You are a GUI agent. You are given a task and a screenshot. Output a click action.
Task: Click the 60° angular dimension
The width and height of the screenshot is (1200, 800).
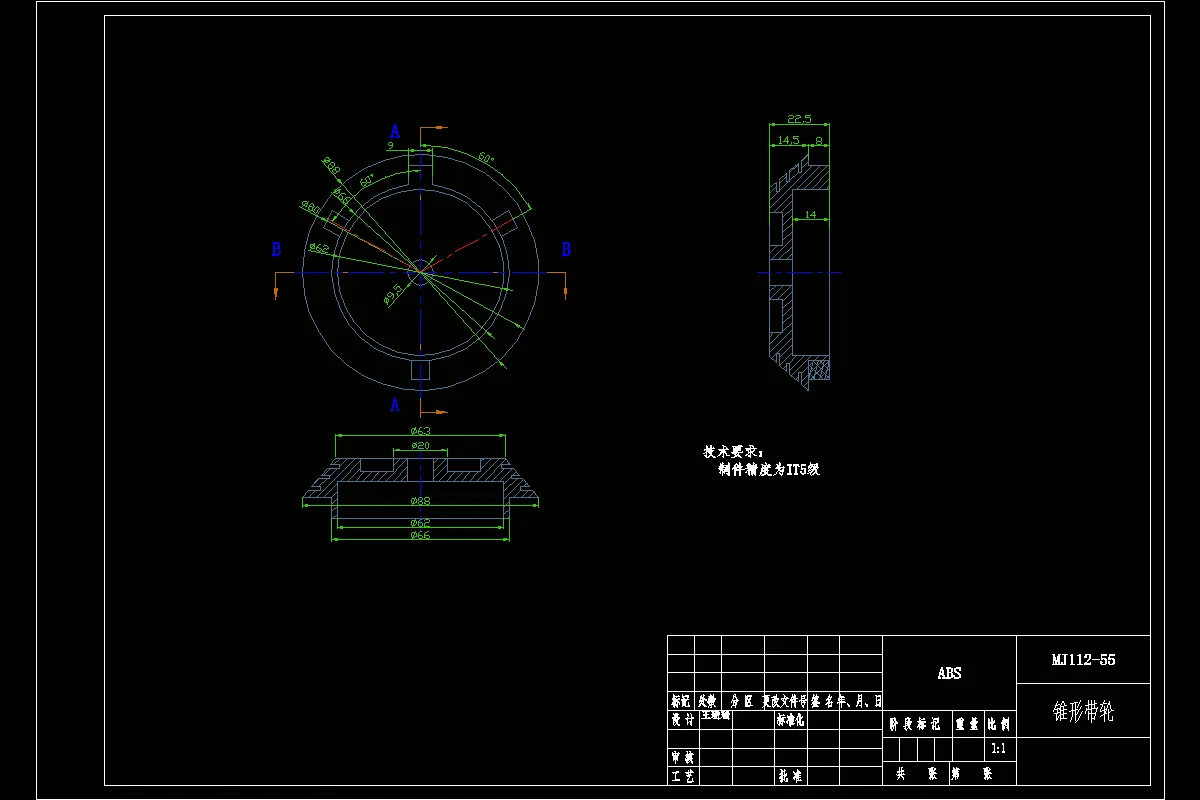(x=484, y=157)
